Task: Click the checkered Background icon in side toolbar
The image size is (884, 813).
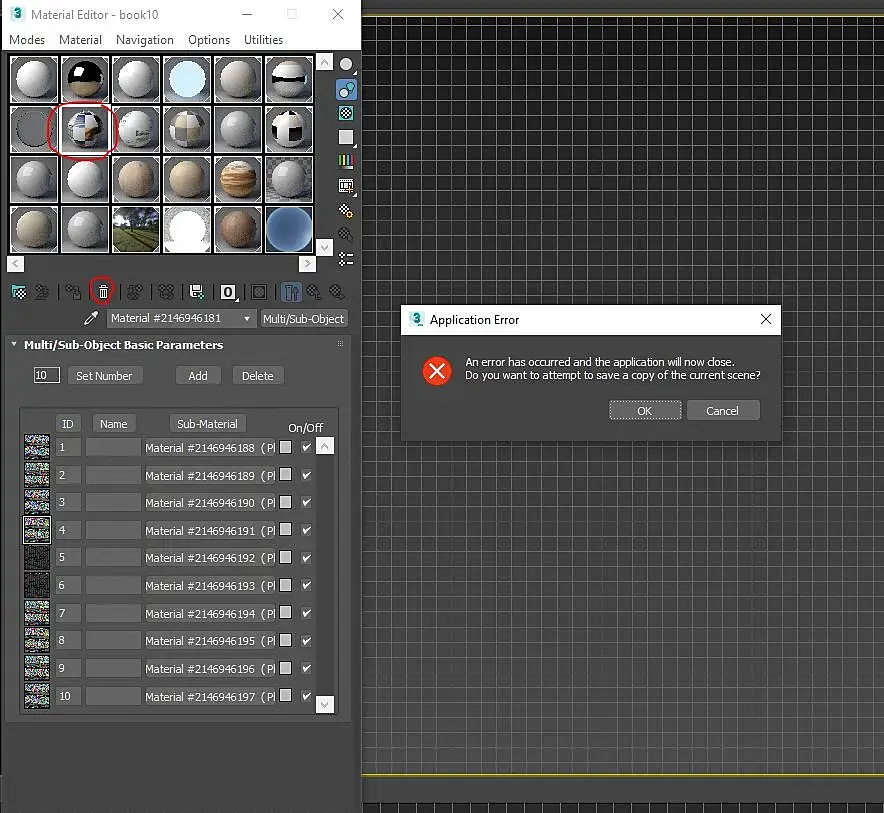Action: coord(346,113)
